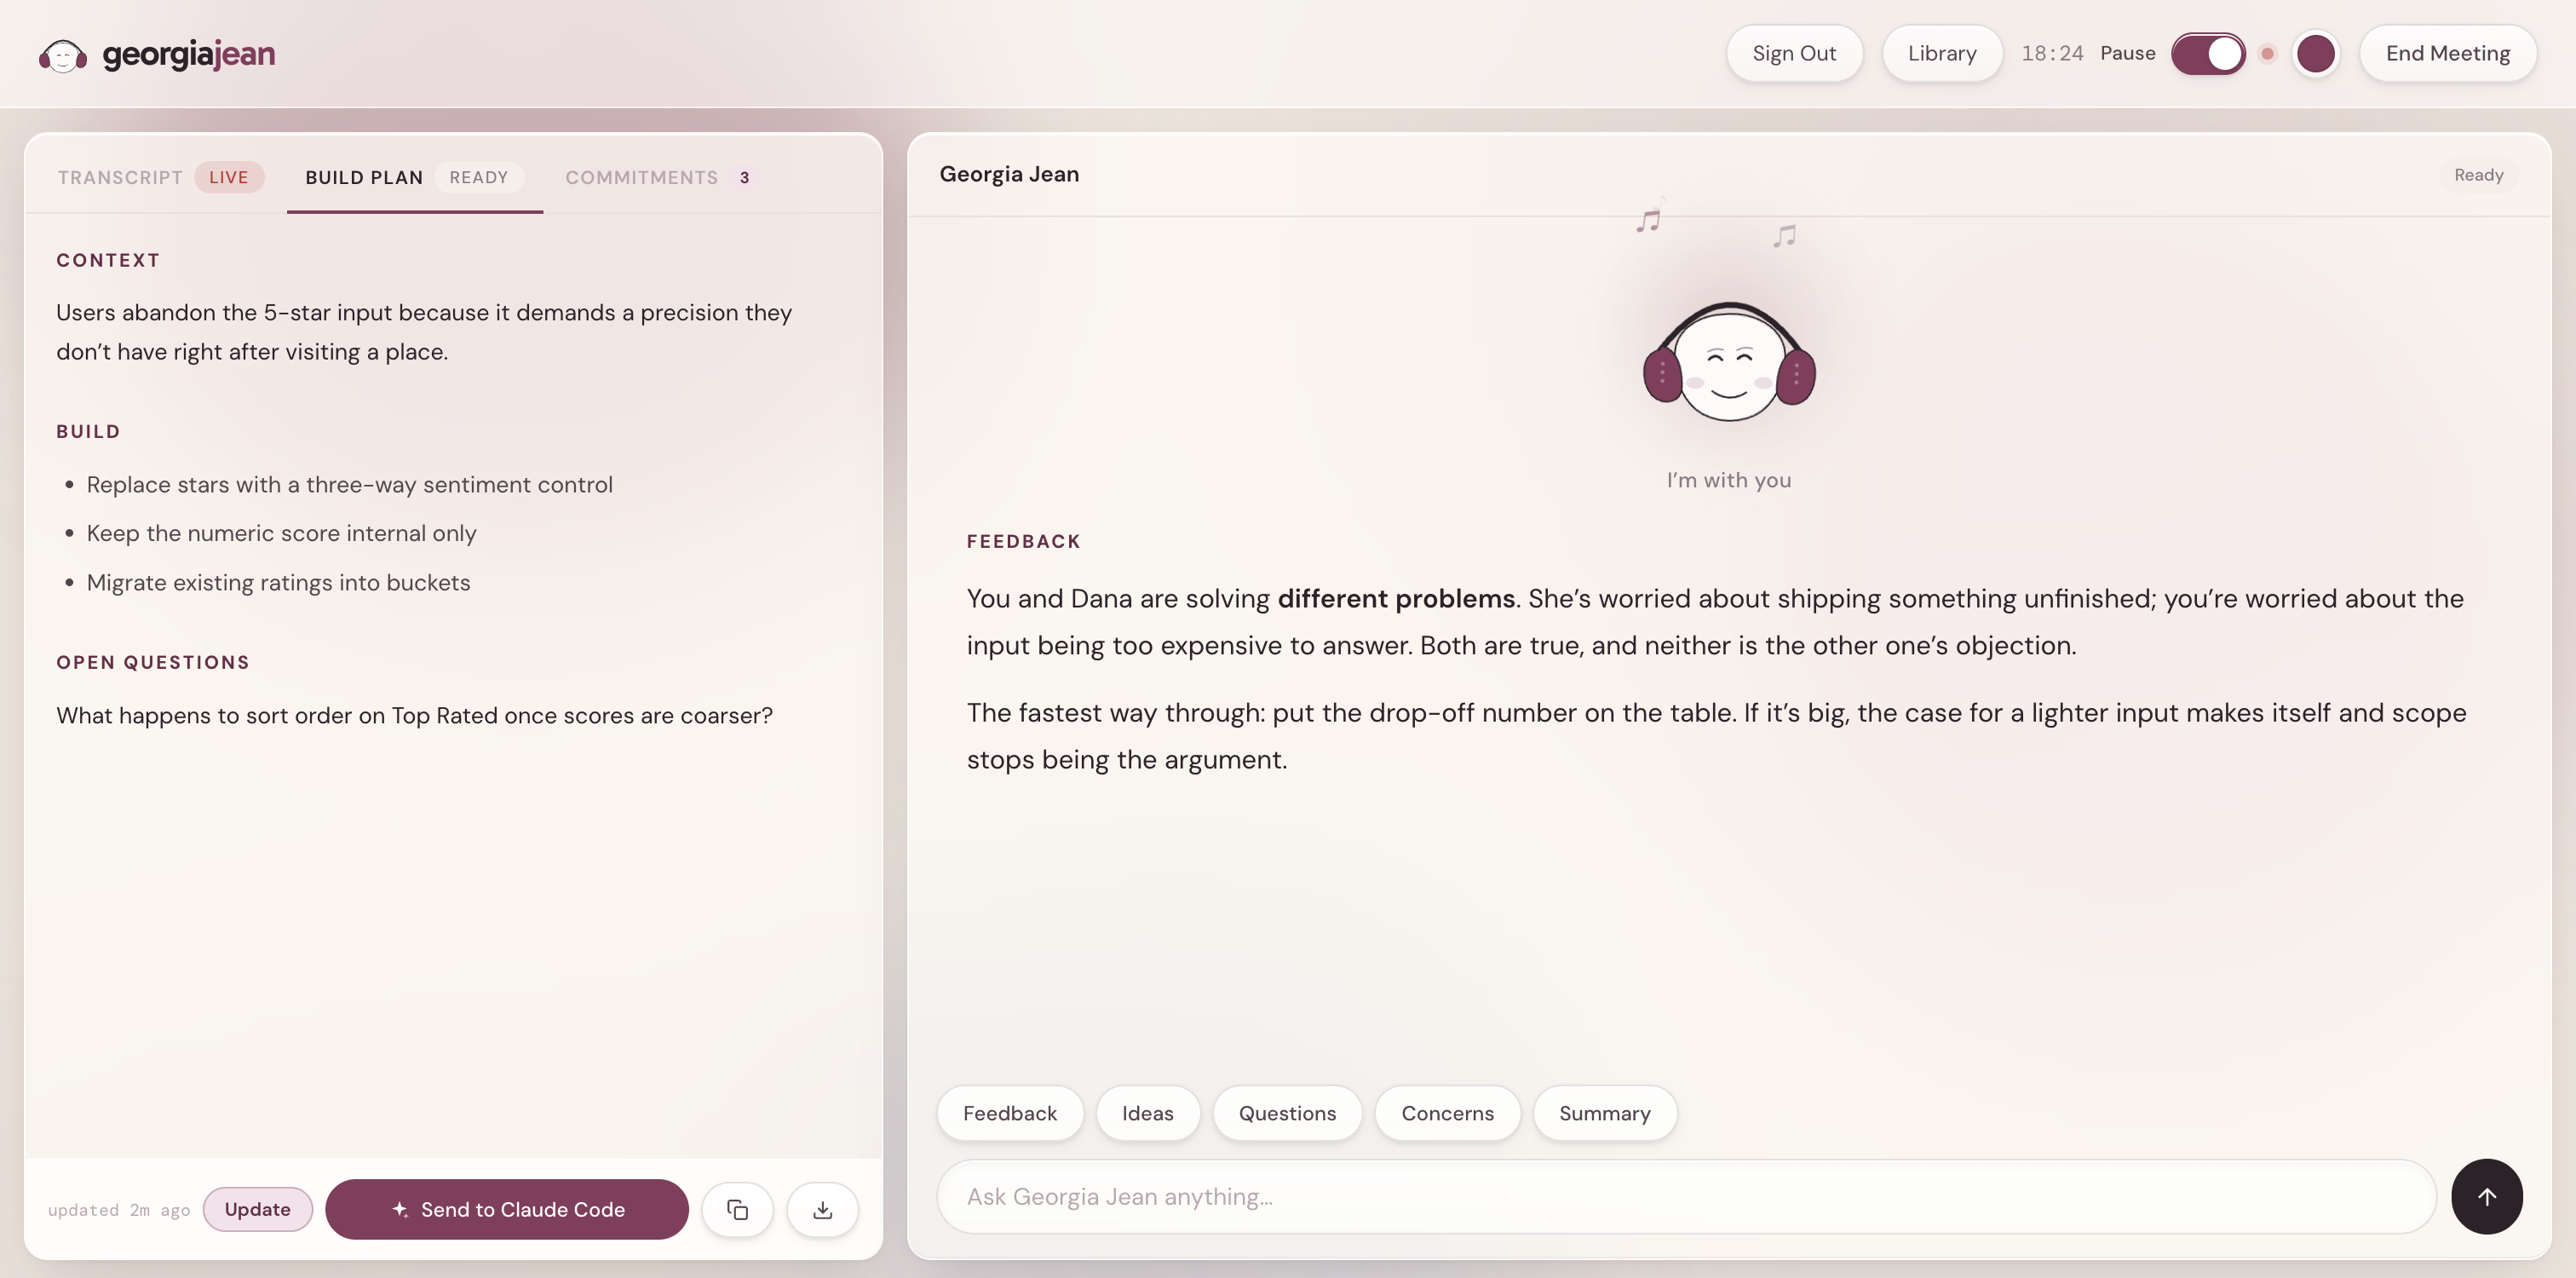The height and width of the screenshot is (1278, 2576).
Task: Click the FEEDBACK heading in chat
Action: tap(1023, 541)
